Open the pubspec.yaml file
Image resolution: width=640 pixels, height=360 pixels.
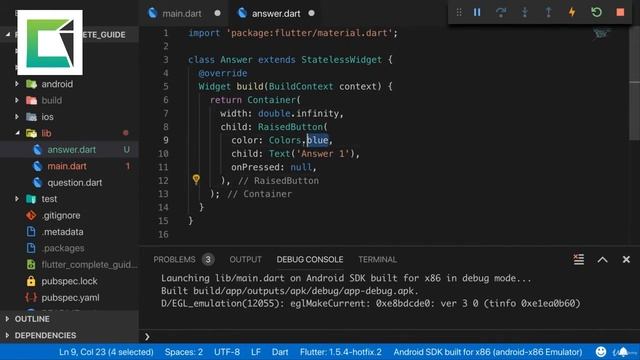[x=69, y=297]
